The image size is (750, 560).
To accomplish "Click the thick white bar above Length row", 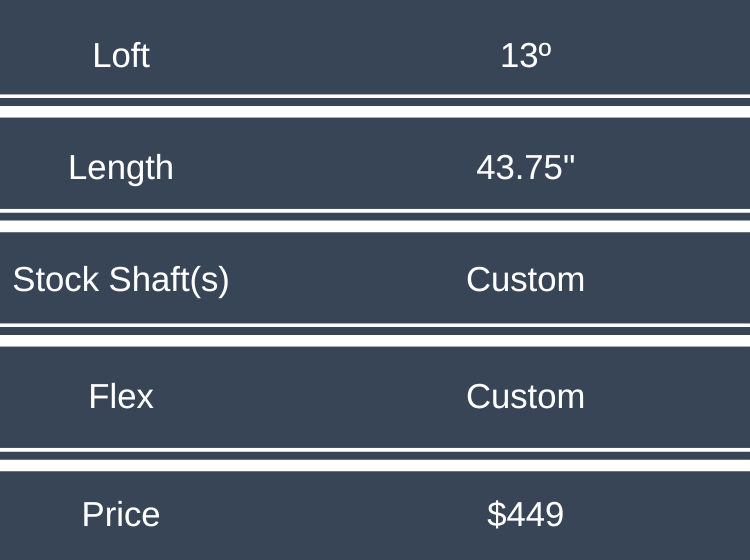I will pos(375,112).
